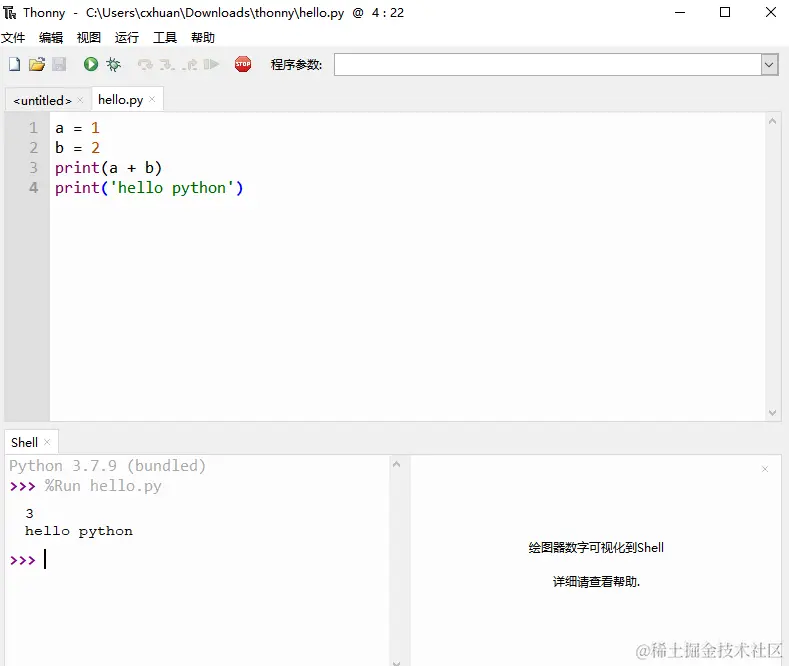Click the code line 'a = 1'
The width and height of the screenshot is (789, 666).
(x=77, y=128)
